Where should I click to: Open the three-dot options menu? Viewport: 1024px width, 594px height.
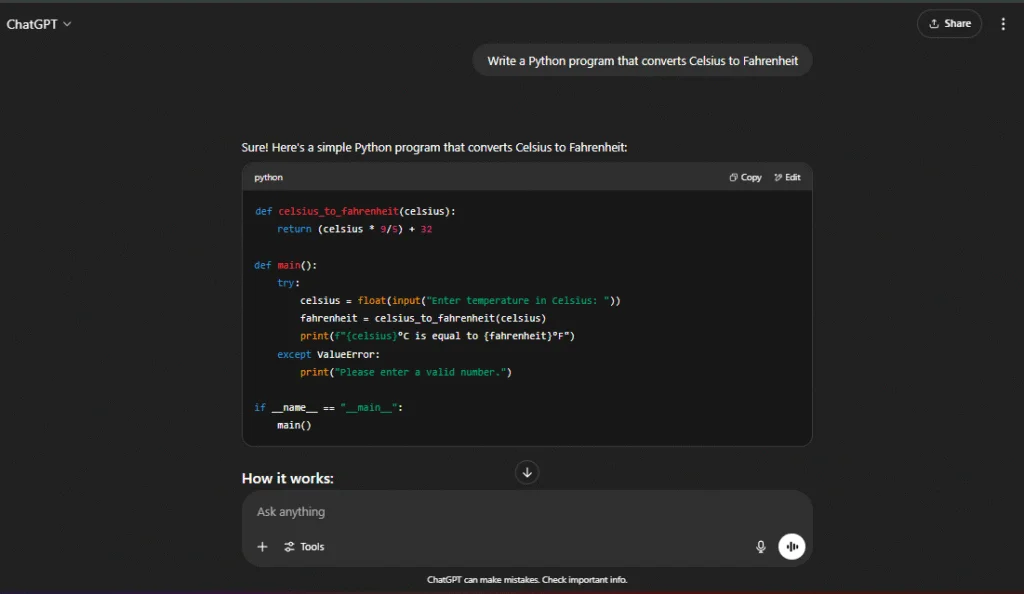coord(1003,24)
